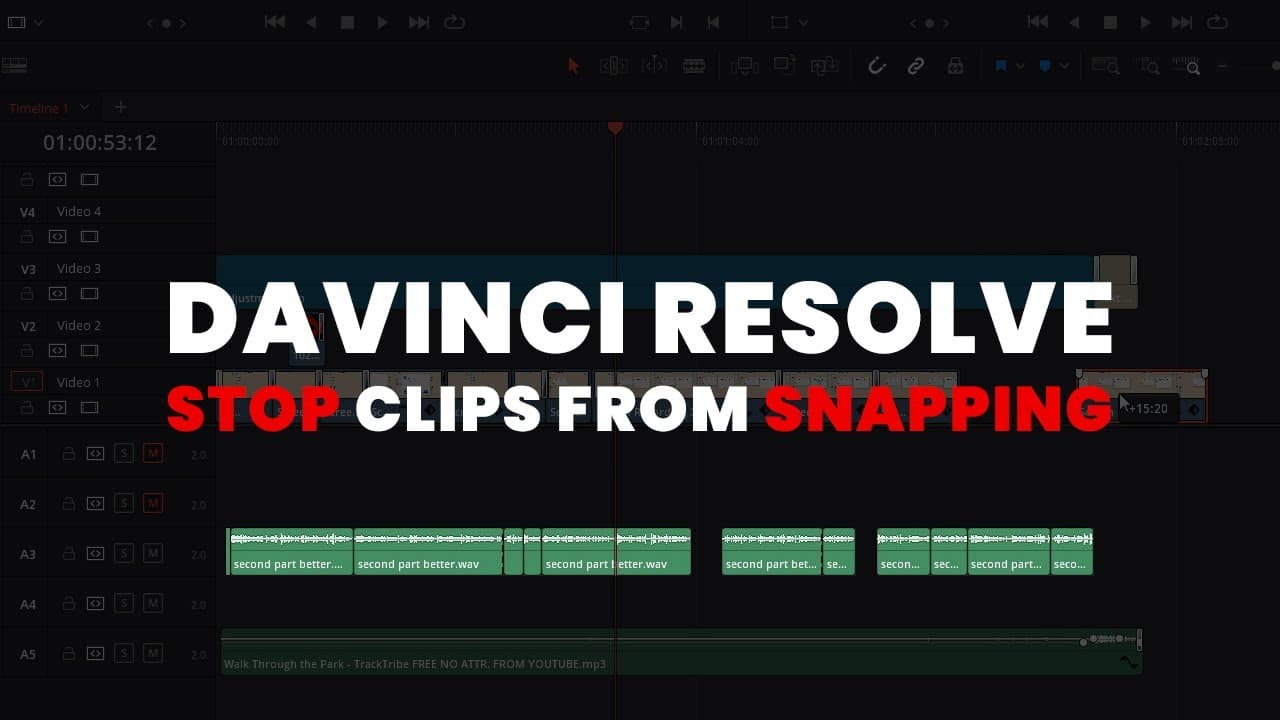1280x720 pixels.
Task: Open Timeline View Options icon
Action: (x=14, y=66)
